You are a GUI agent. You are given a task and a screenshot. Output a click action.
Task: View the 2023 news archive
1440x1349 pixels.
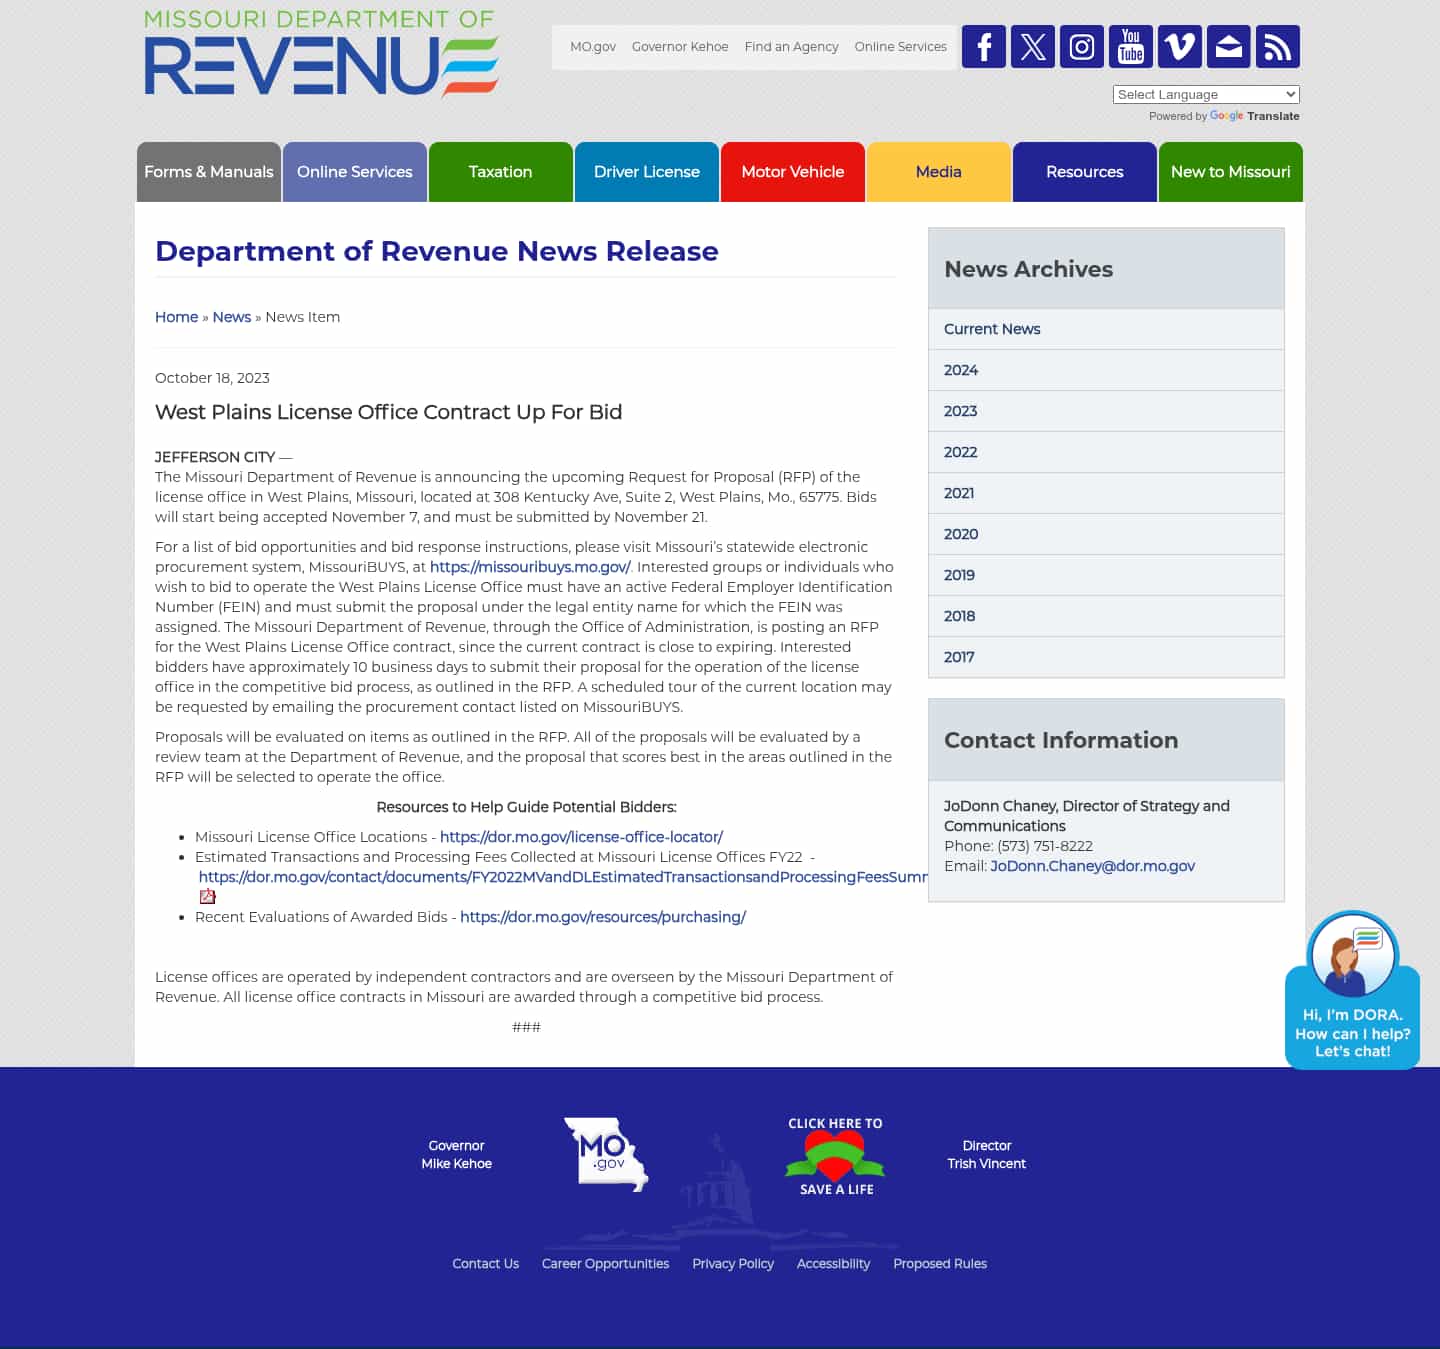click(x=960, y=411)
